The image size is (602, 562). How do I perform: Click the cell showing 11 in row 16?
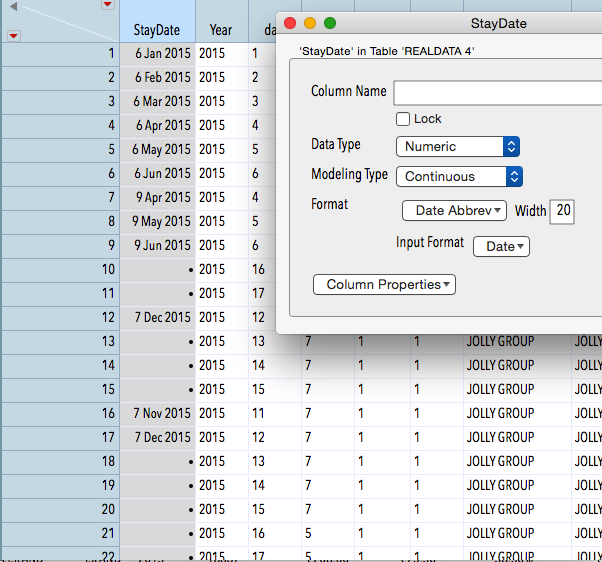pyautogui.click(x=275, y=414)
